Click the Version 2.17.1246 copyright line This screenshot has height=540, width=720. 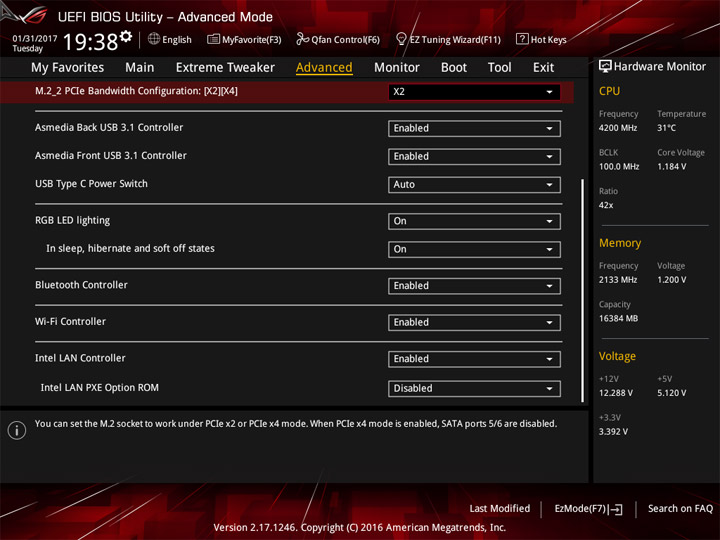pos(360,528)
